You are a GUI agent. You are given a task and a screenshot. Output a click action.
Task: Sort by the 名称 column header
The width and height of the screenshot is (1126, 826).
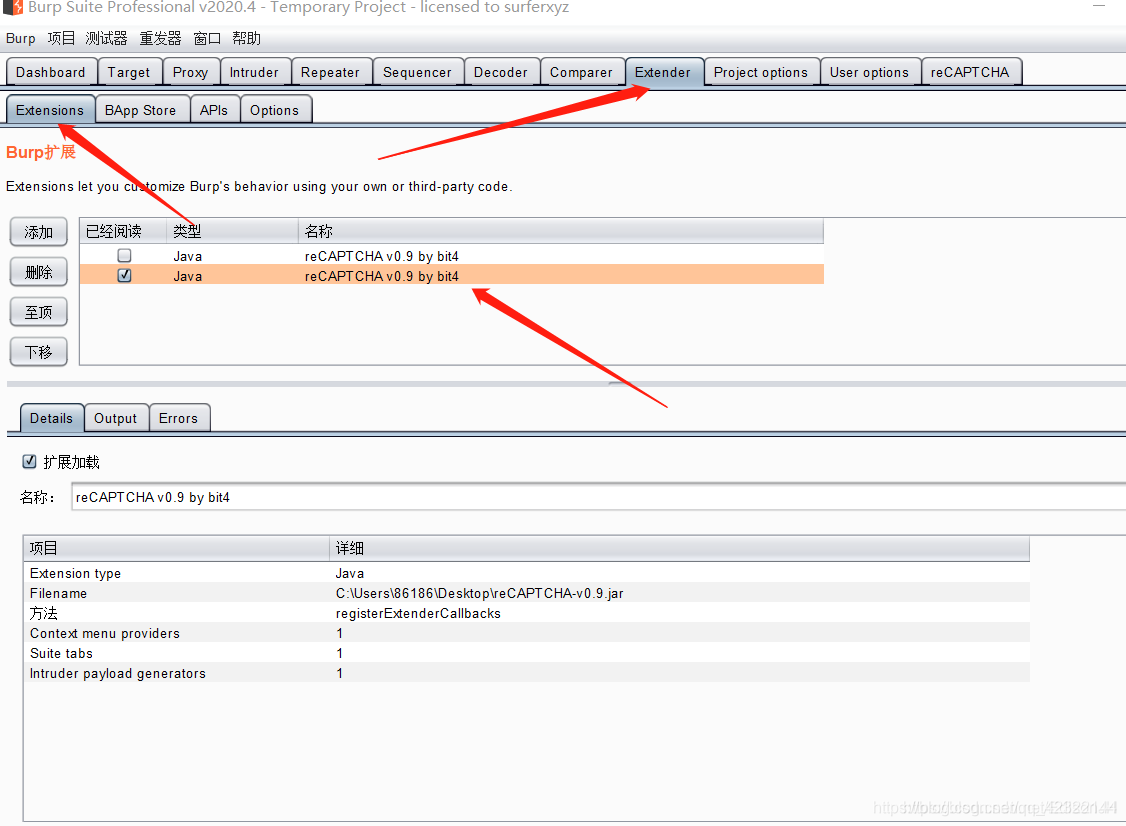pyautogui.click(x=561, y=231)
